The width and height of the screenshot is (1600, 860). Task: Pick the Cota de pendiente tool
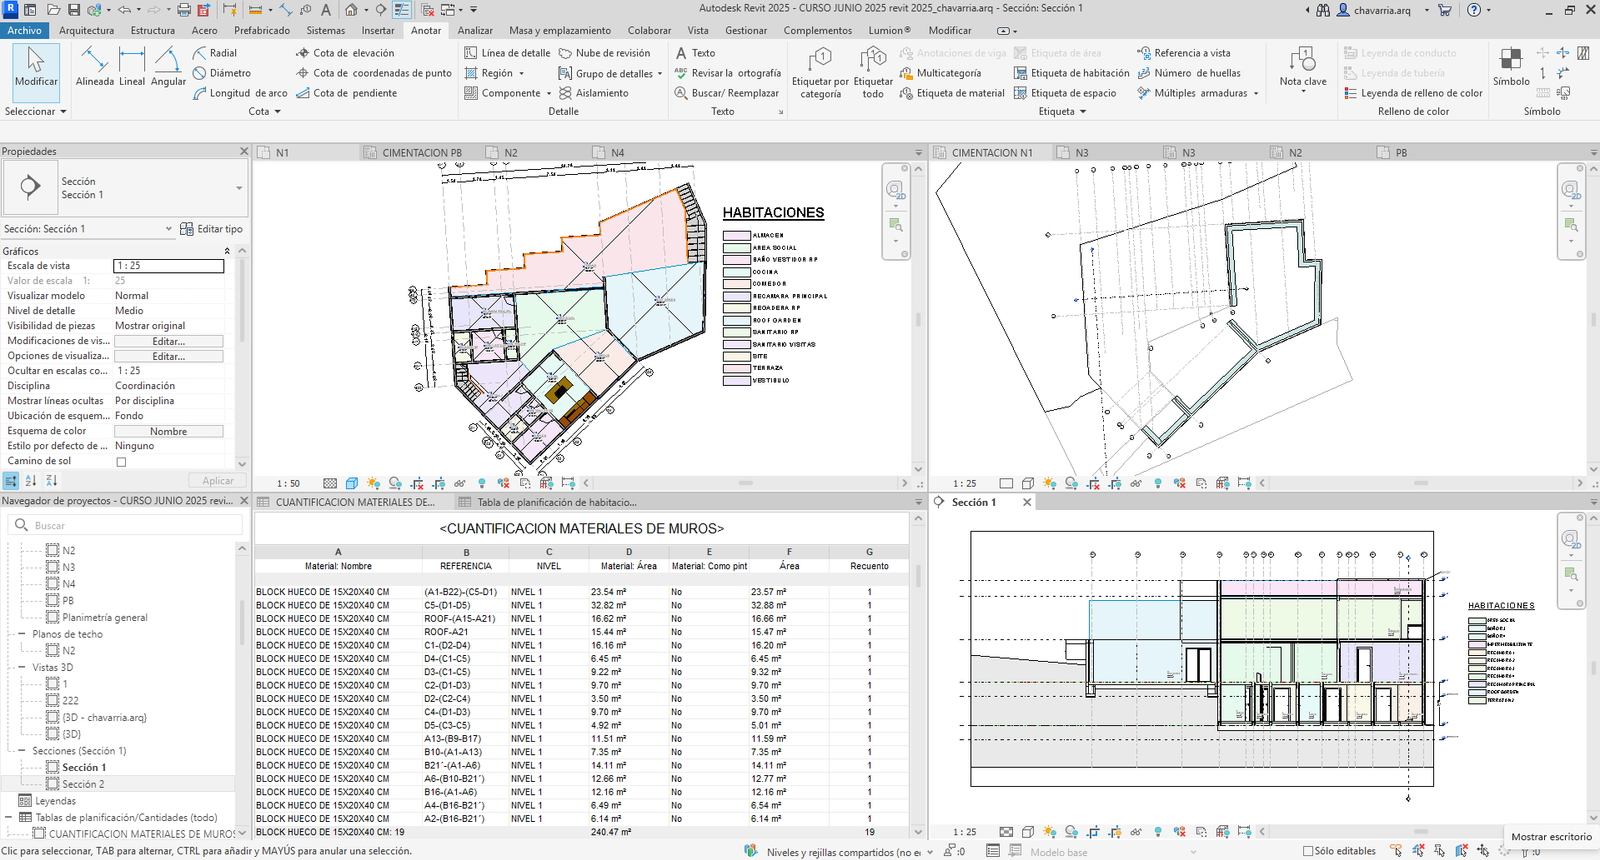pyautogui.click(x=346, y=93)
